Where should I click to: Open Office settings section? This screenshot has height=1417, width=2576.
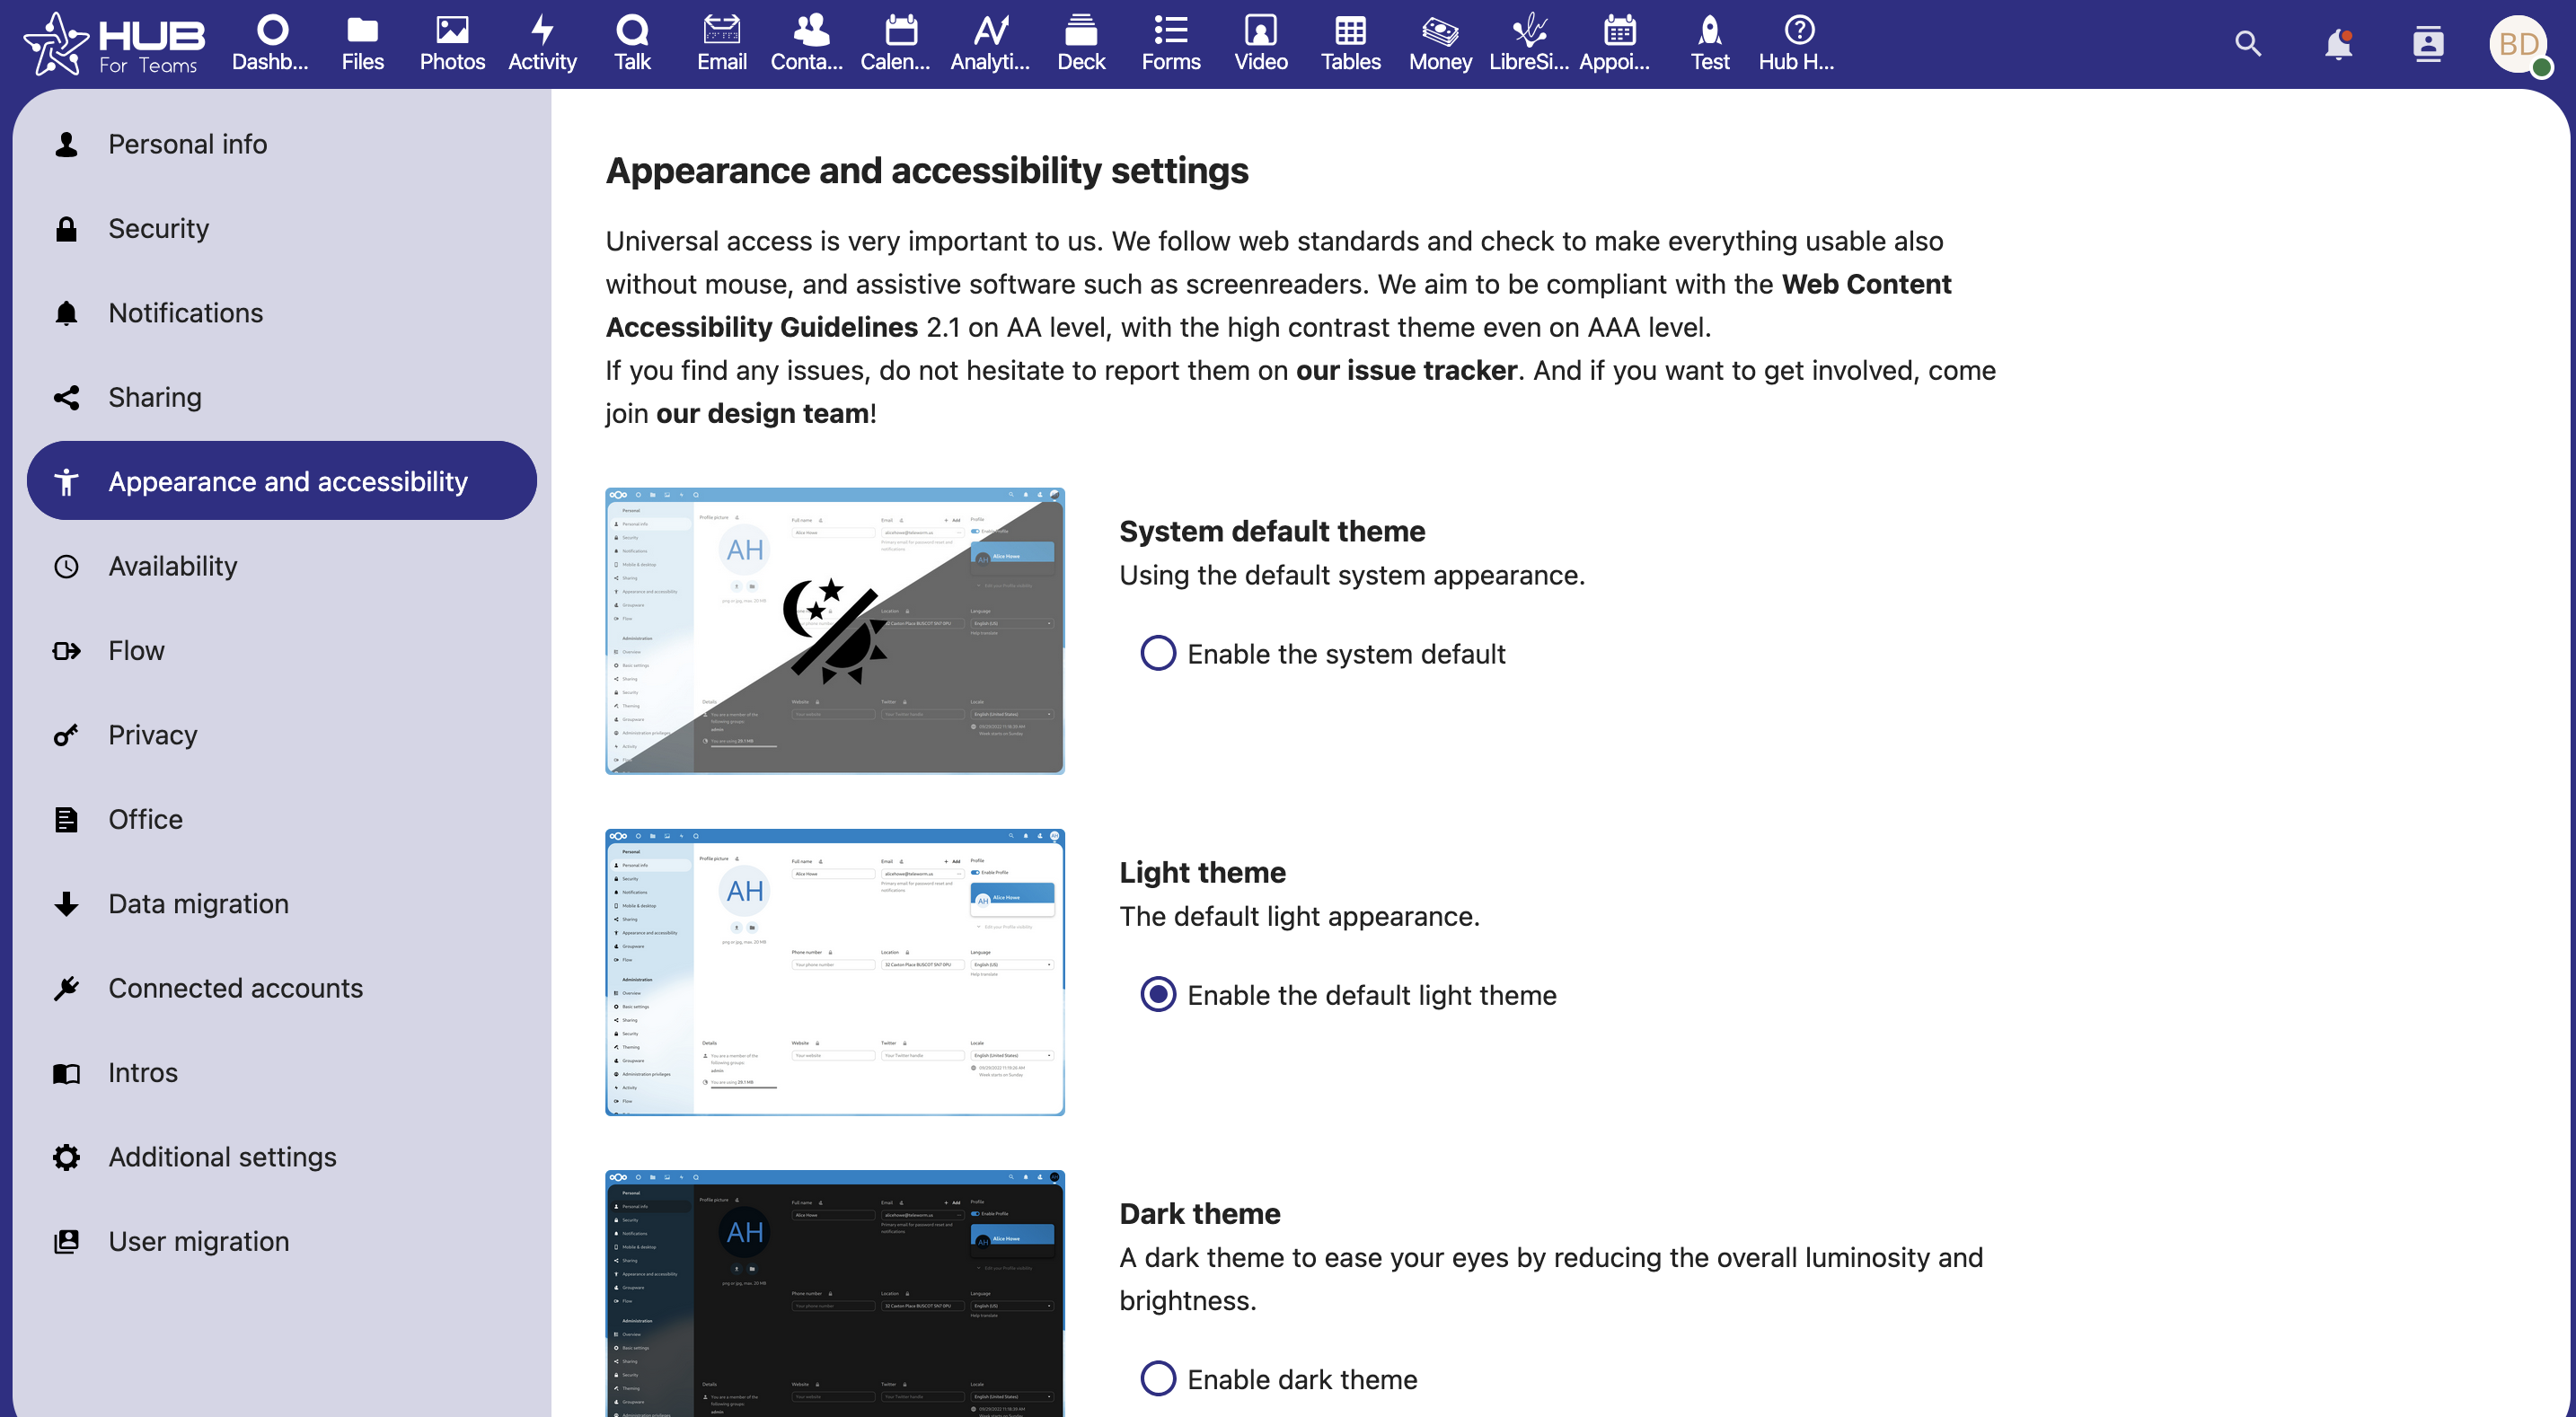tap(282, 819)
